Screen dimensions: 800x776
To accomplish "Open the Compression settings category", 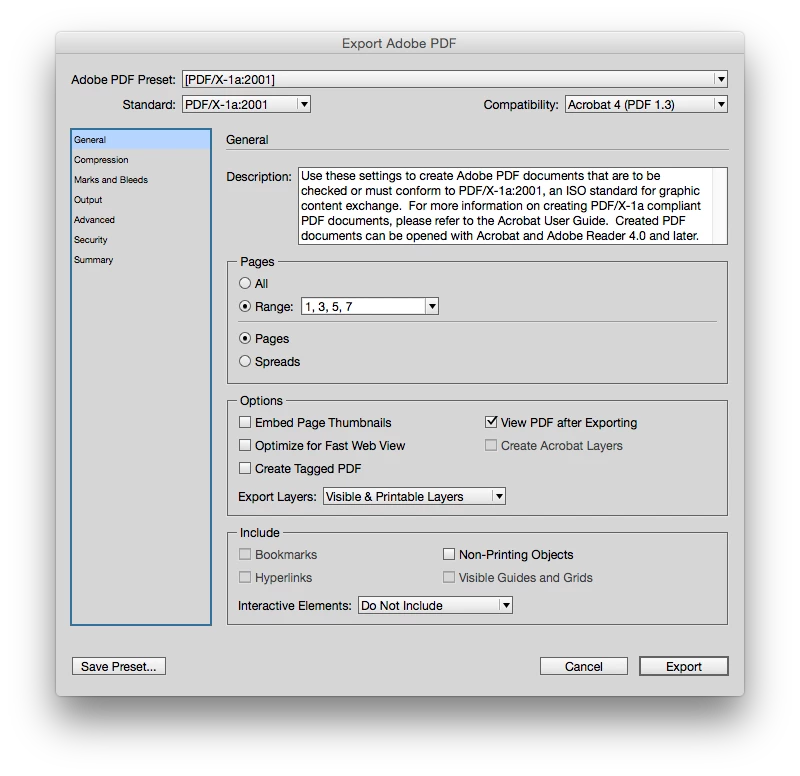I will pos(141,160).
